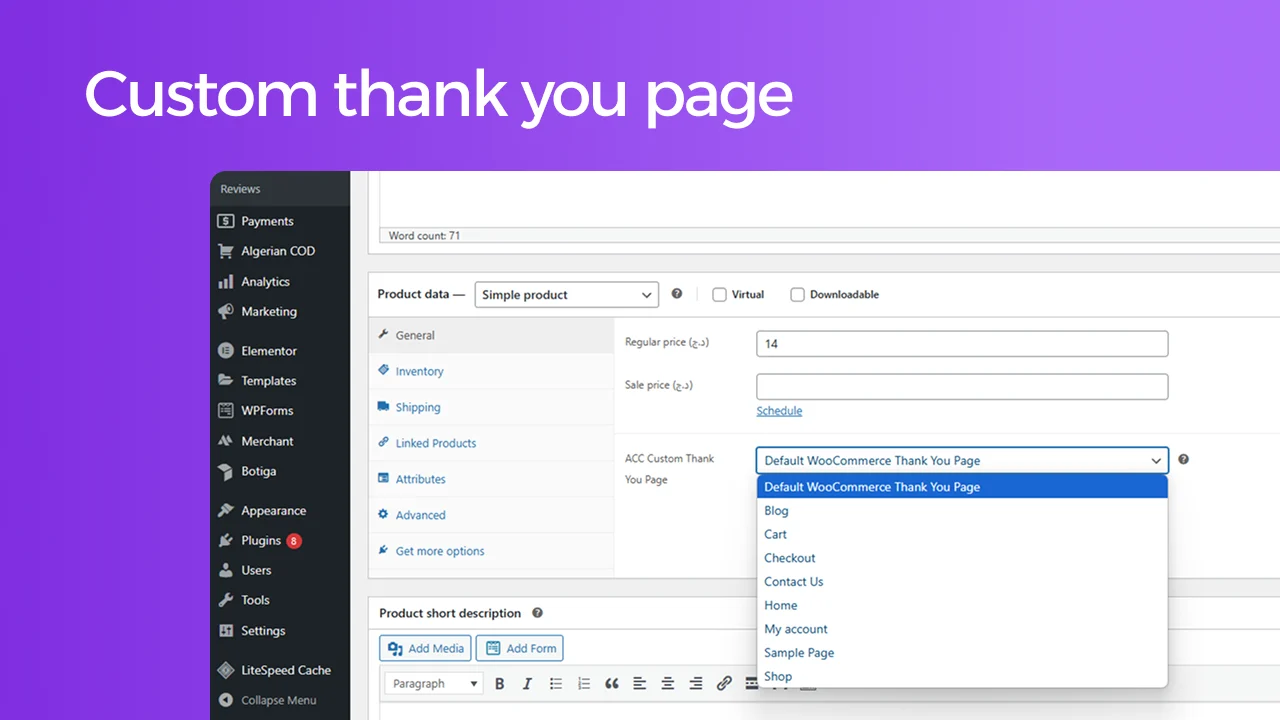Open the Paragraph format dropdown

coord(434,684)
